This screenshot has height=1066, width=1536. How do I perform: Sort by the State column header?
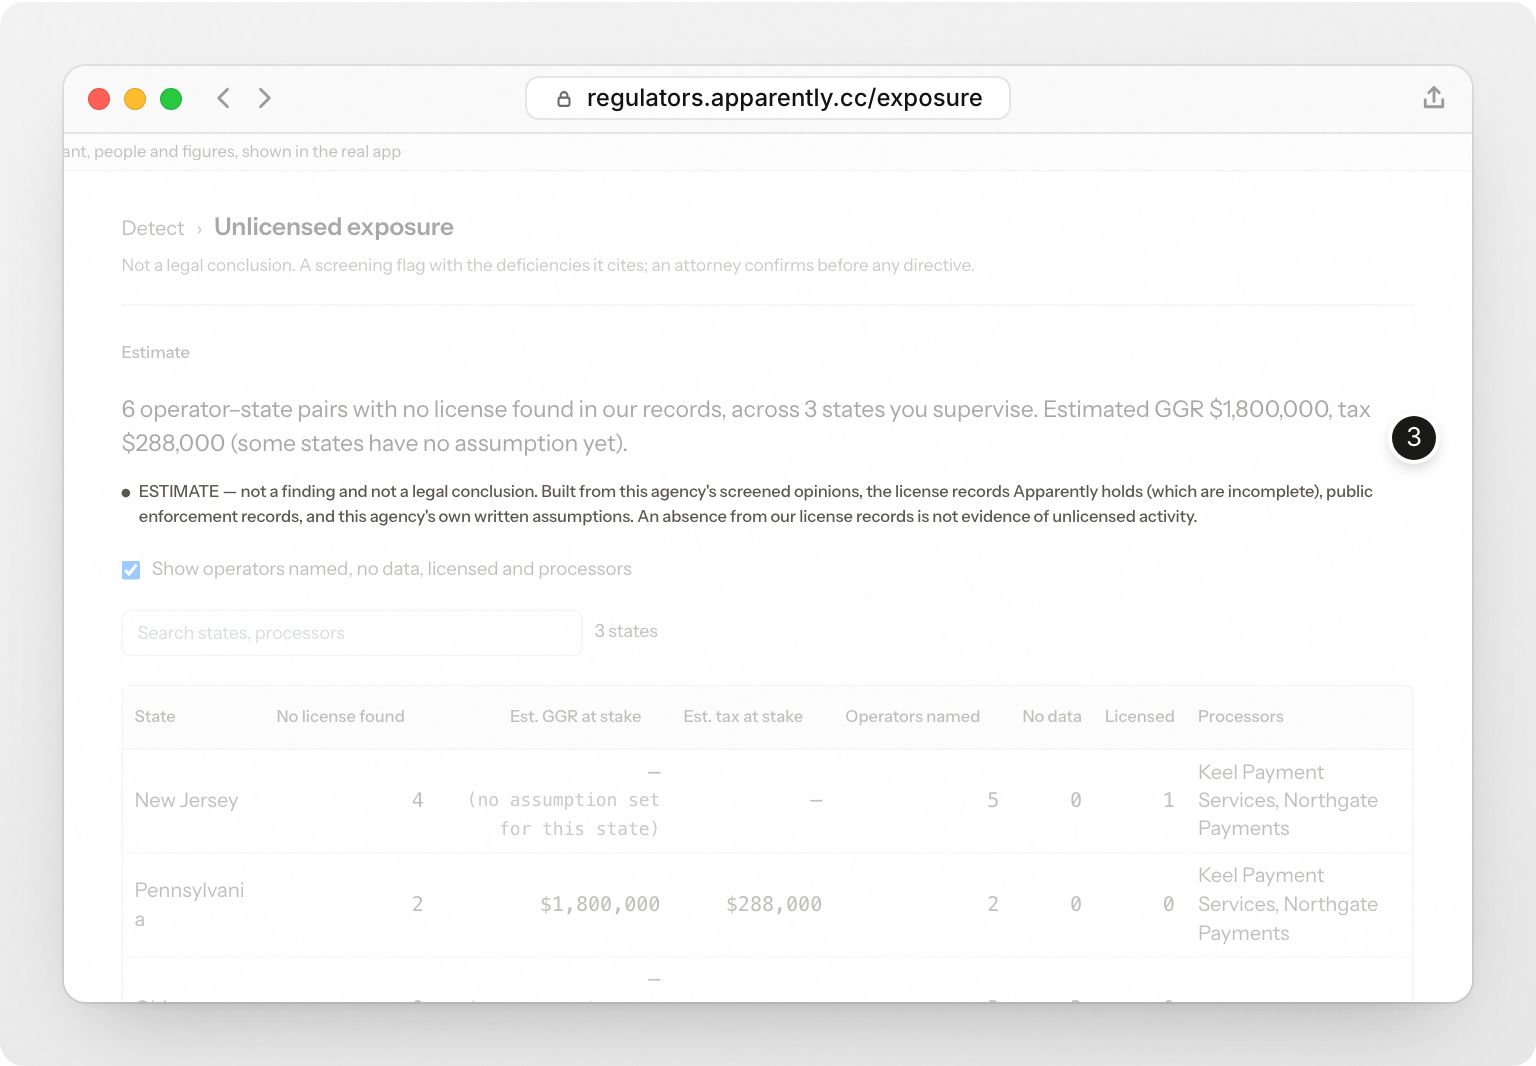coord(155,716)
